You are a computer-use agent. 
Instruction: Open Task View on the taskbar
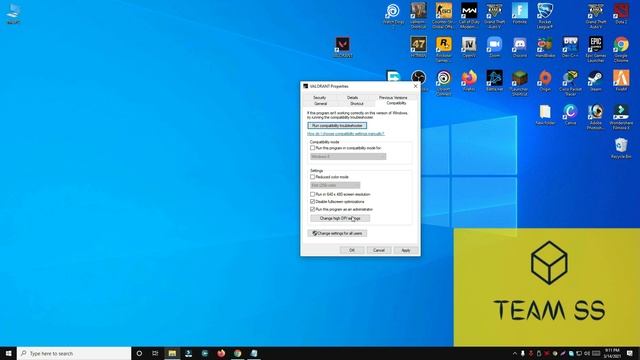tap(156, 353)
